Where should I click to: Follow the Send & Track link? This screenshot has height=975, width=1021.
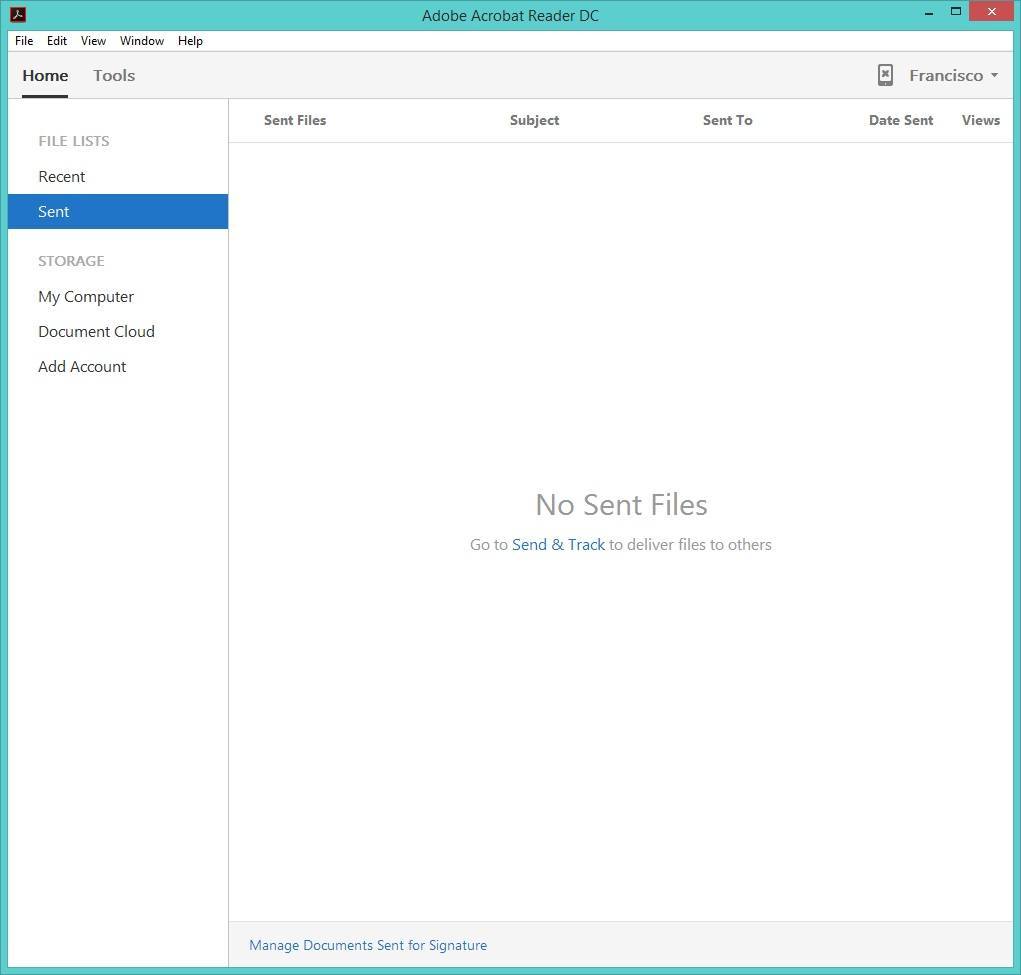click(558, 544)
